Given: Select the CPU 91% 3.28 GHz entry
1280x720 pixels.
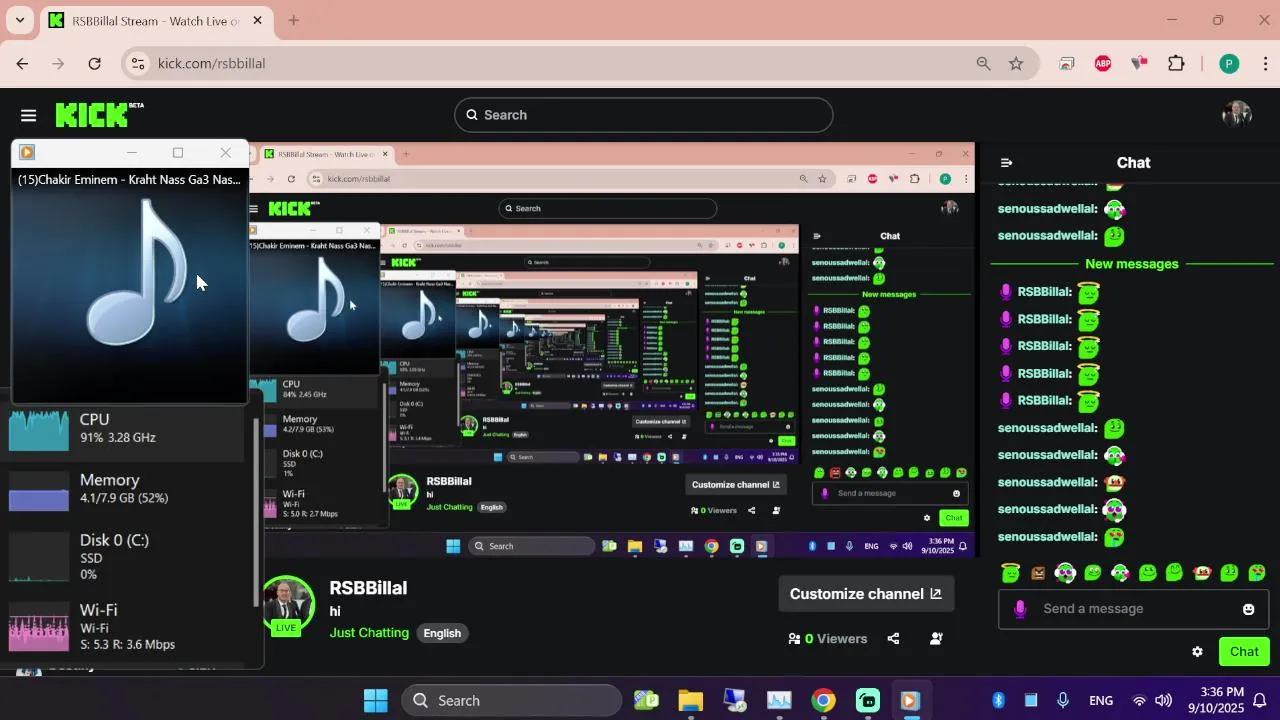Looking at the screenshot, I should (x=126, y=431).
